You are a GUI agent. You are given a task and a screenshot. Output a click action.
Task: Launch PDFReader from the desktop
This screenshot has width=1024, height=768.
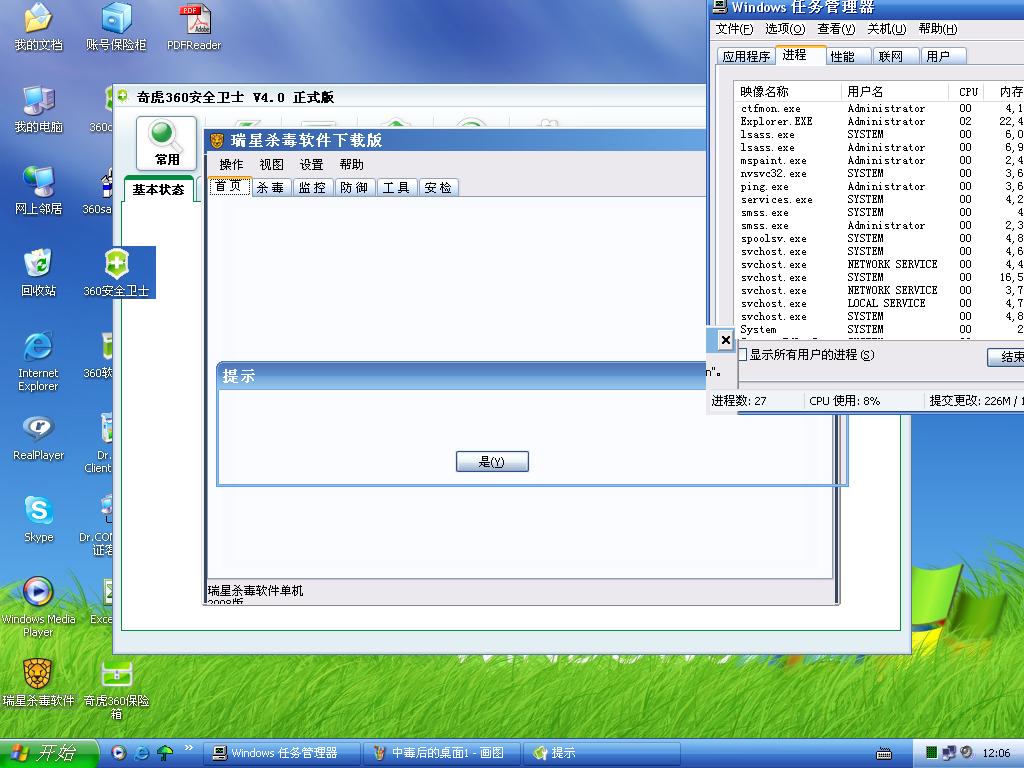tap(194, 27)
